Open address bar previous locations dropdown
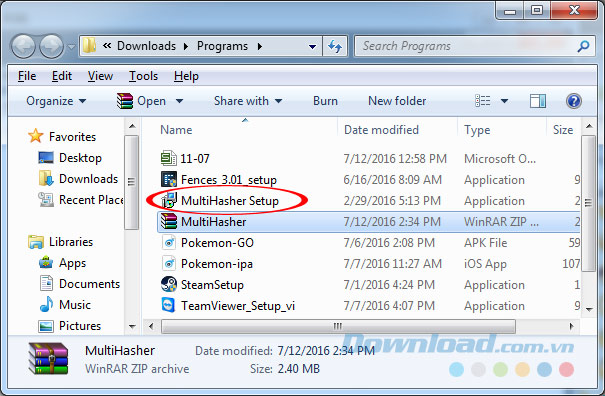This screenshot has height=396, width=605. tap(313, 47)
